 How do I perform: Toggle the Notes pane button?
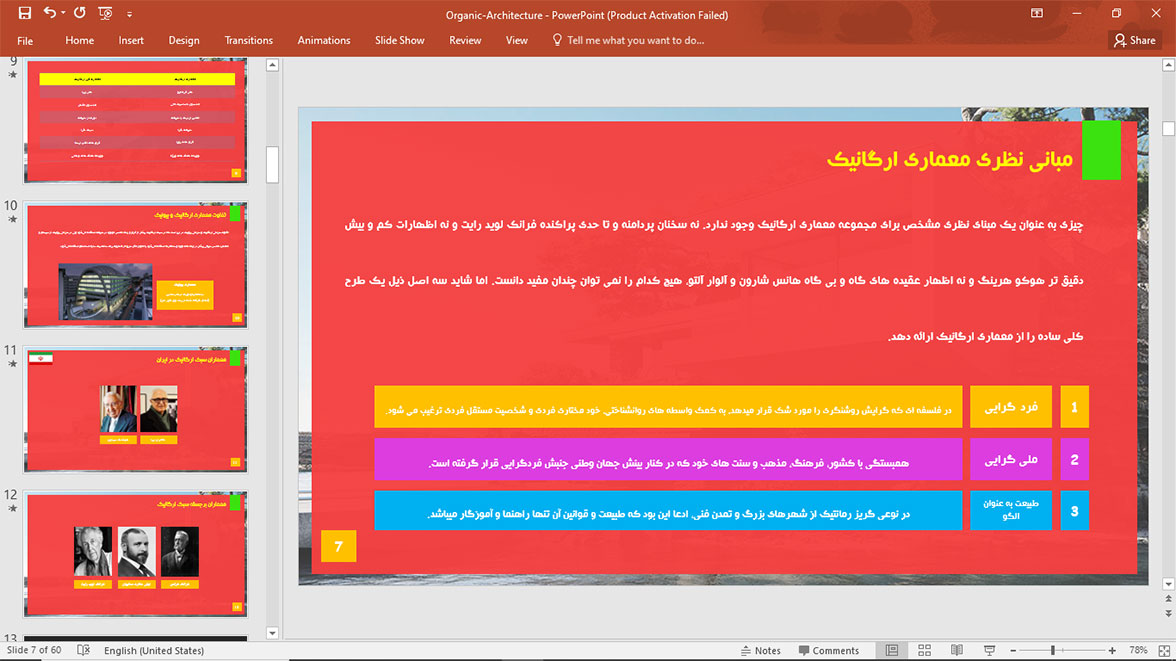click(x=760, y=650)
